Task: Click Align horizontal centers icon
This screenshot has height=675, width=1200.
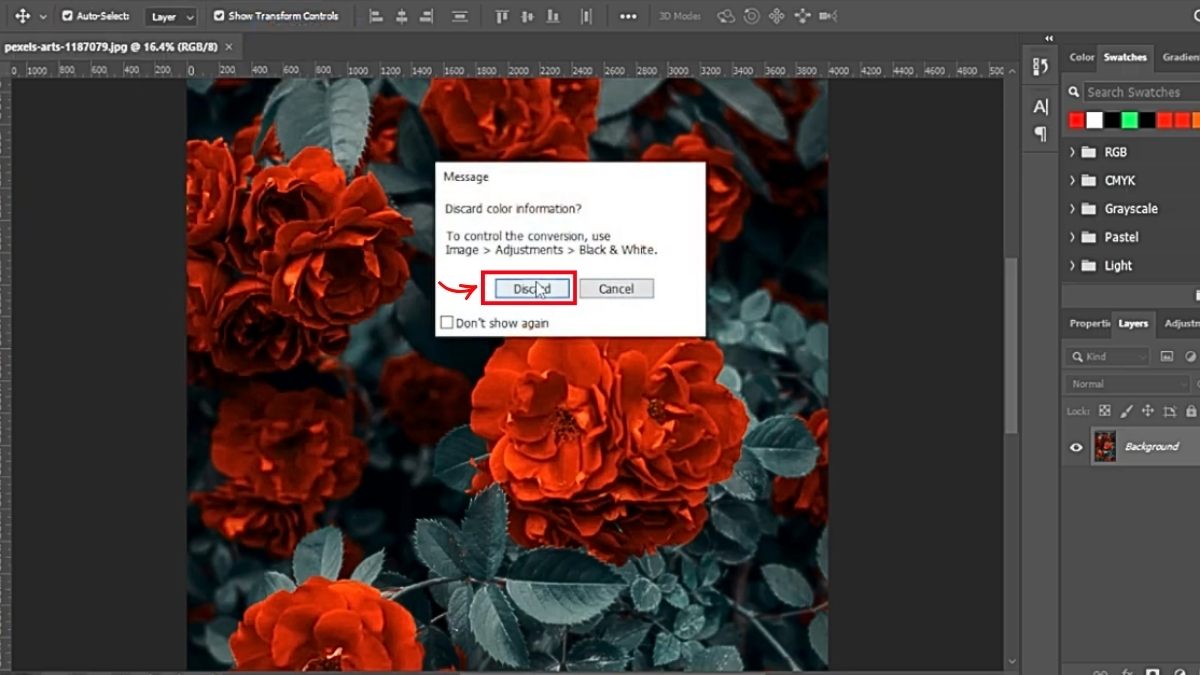Action: tap(402, 16)
